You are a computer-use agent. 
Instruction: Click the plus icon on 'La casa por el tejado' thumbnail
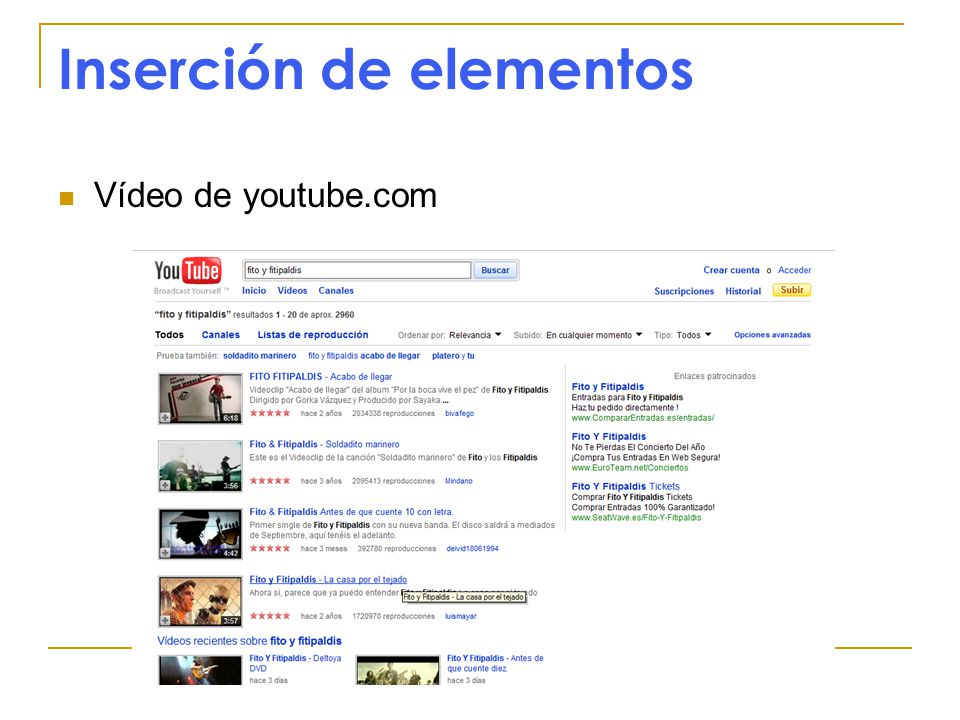pyautogui.click(x=165, y=620)
